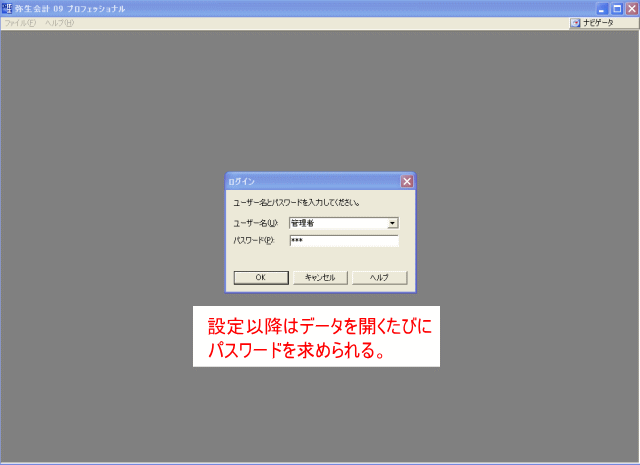Focus the パスワード input field
Image resolution: width=640 pixels, height=465 pixels.
pyautogui.click(x=344, y=241)
